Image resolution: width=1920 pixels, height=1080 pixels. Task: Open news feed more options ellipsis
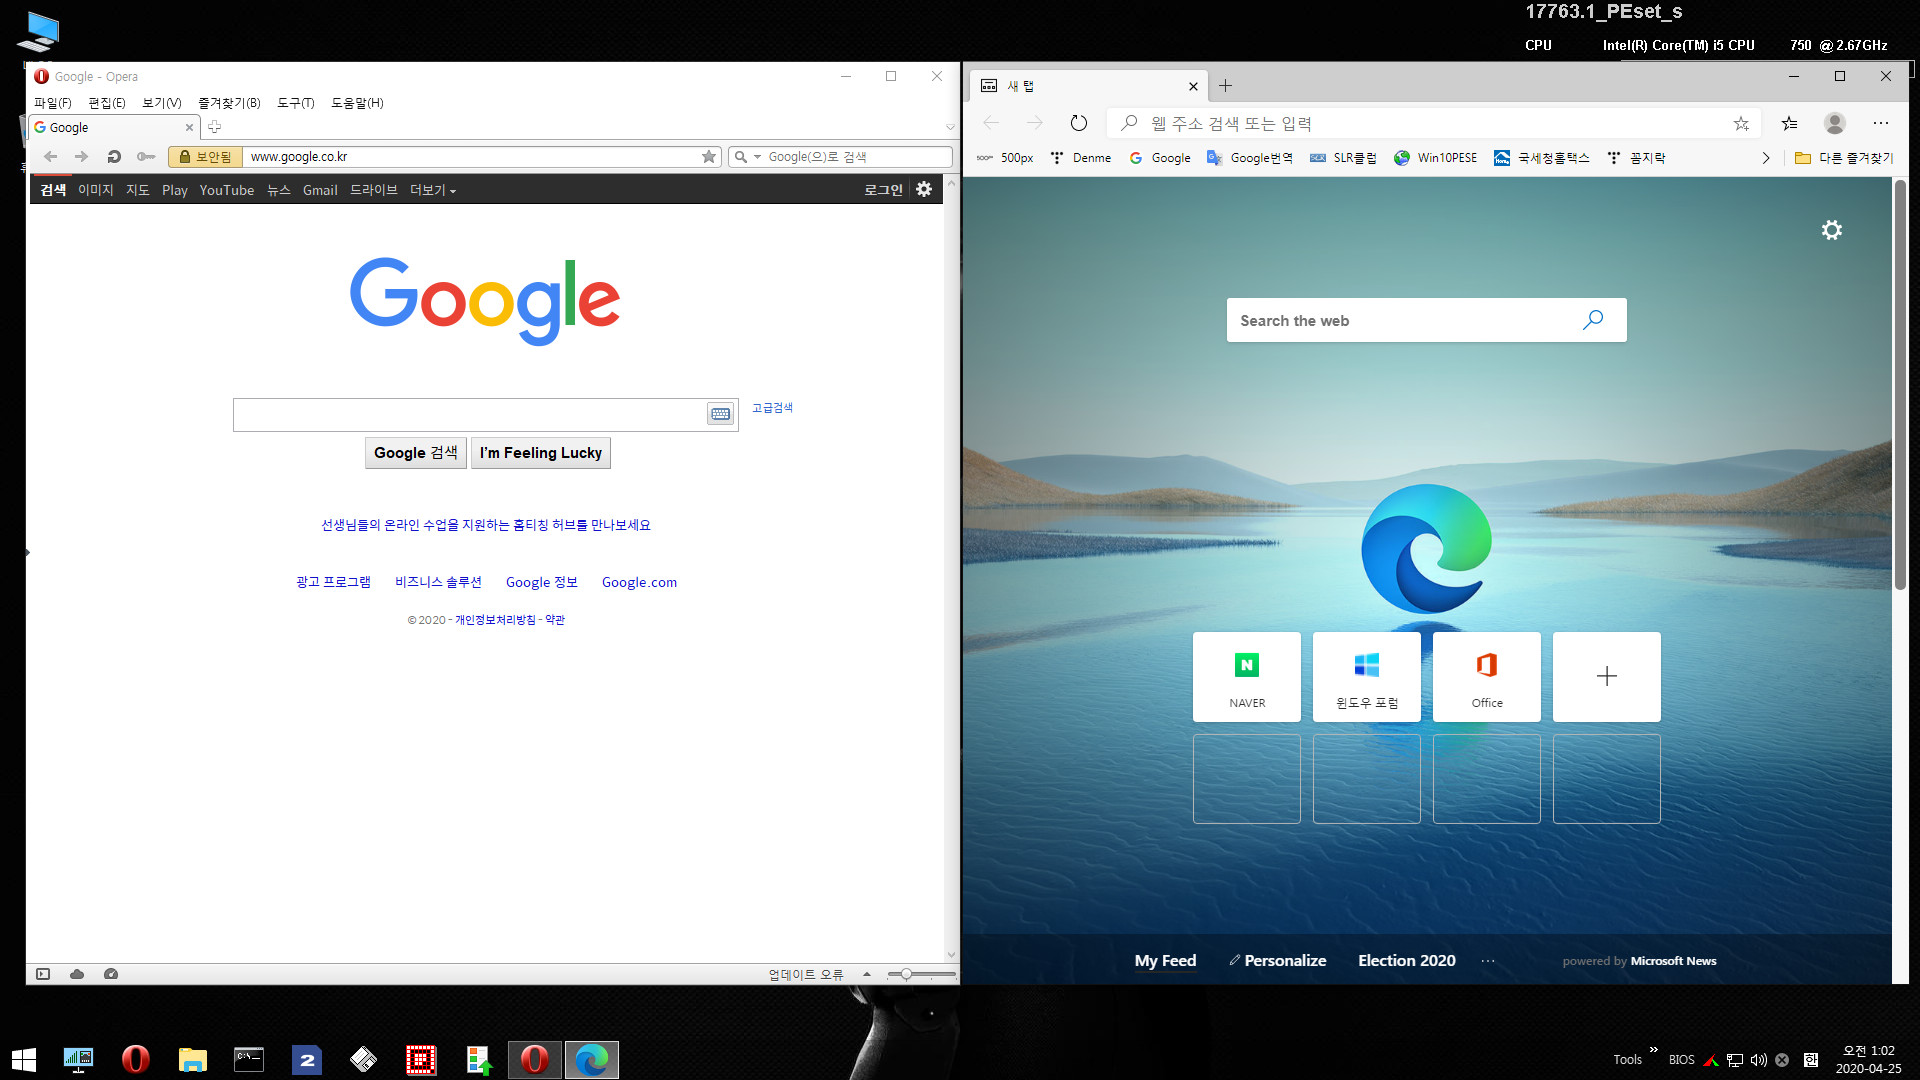pyautogui.click(x=1488, y=961)
